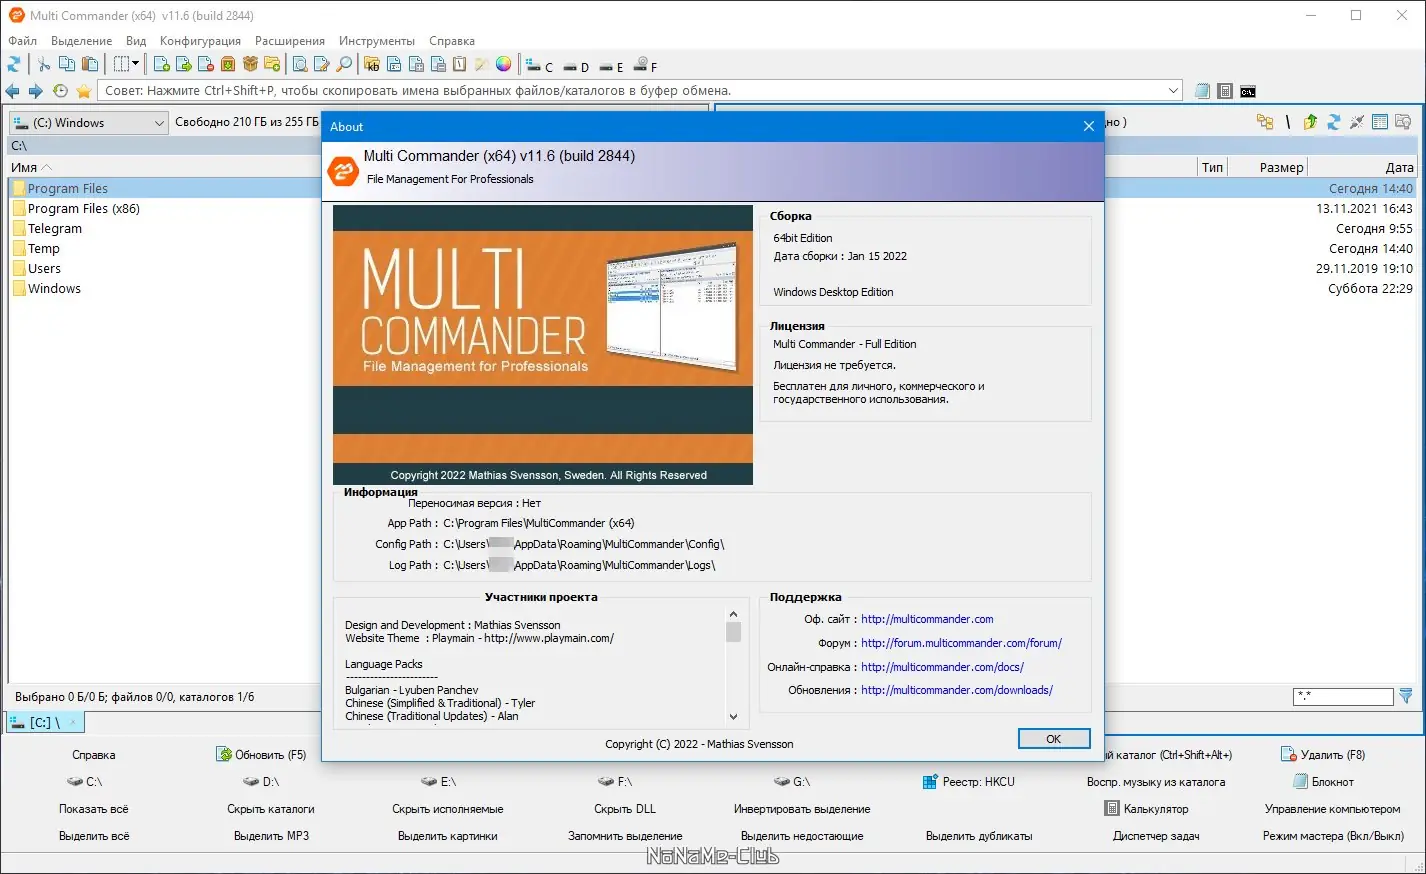
Task: Open the calculator icon in top bar
Action: tap(1225, 91)
